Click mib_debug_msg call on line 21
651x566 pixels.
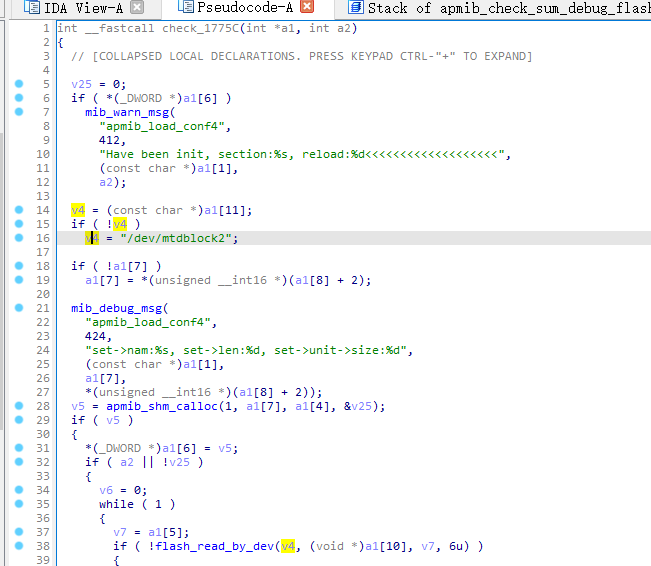(x=117, y=309)
